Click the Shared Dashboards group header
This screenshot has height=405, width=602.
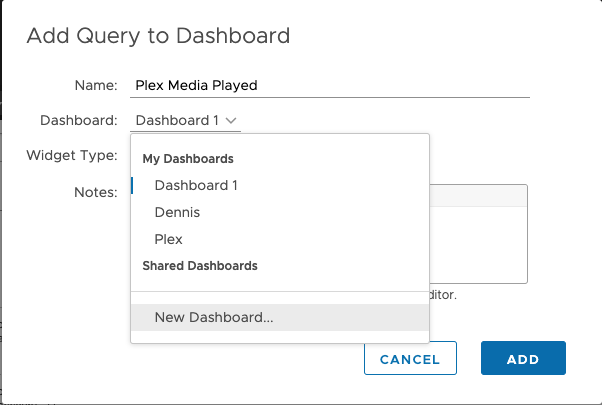pos(200,266)
